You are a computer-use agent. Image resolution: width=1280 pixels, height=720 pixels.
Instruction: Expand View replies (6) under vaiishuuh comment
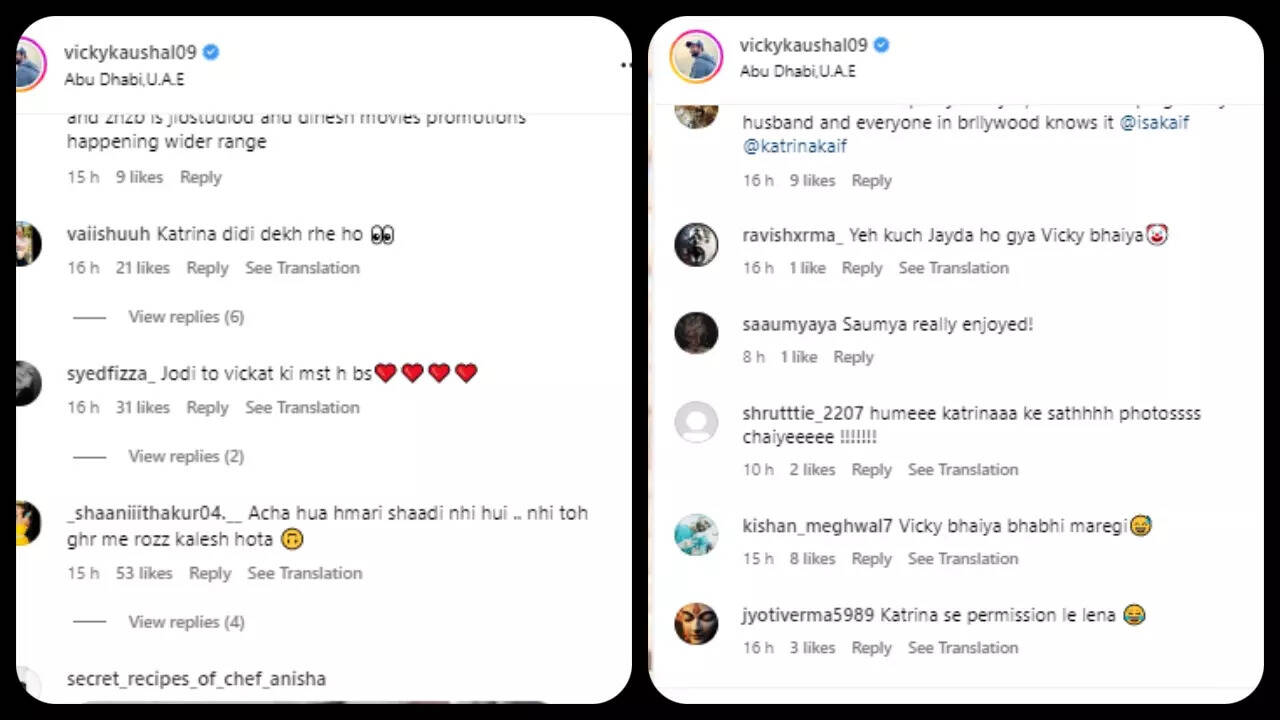(186, 317)
